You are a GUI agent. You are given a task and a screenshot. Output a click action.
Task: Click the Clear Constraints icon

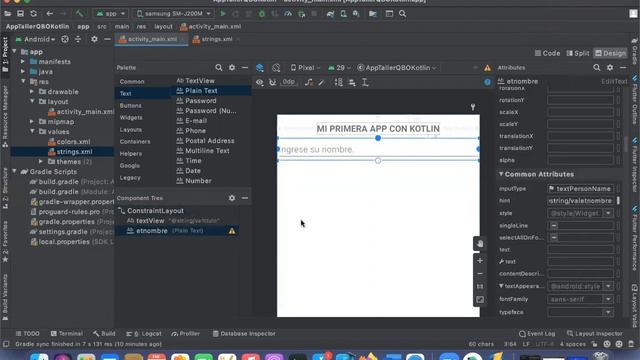point(309,82)
